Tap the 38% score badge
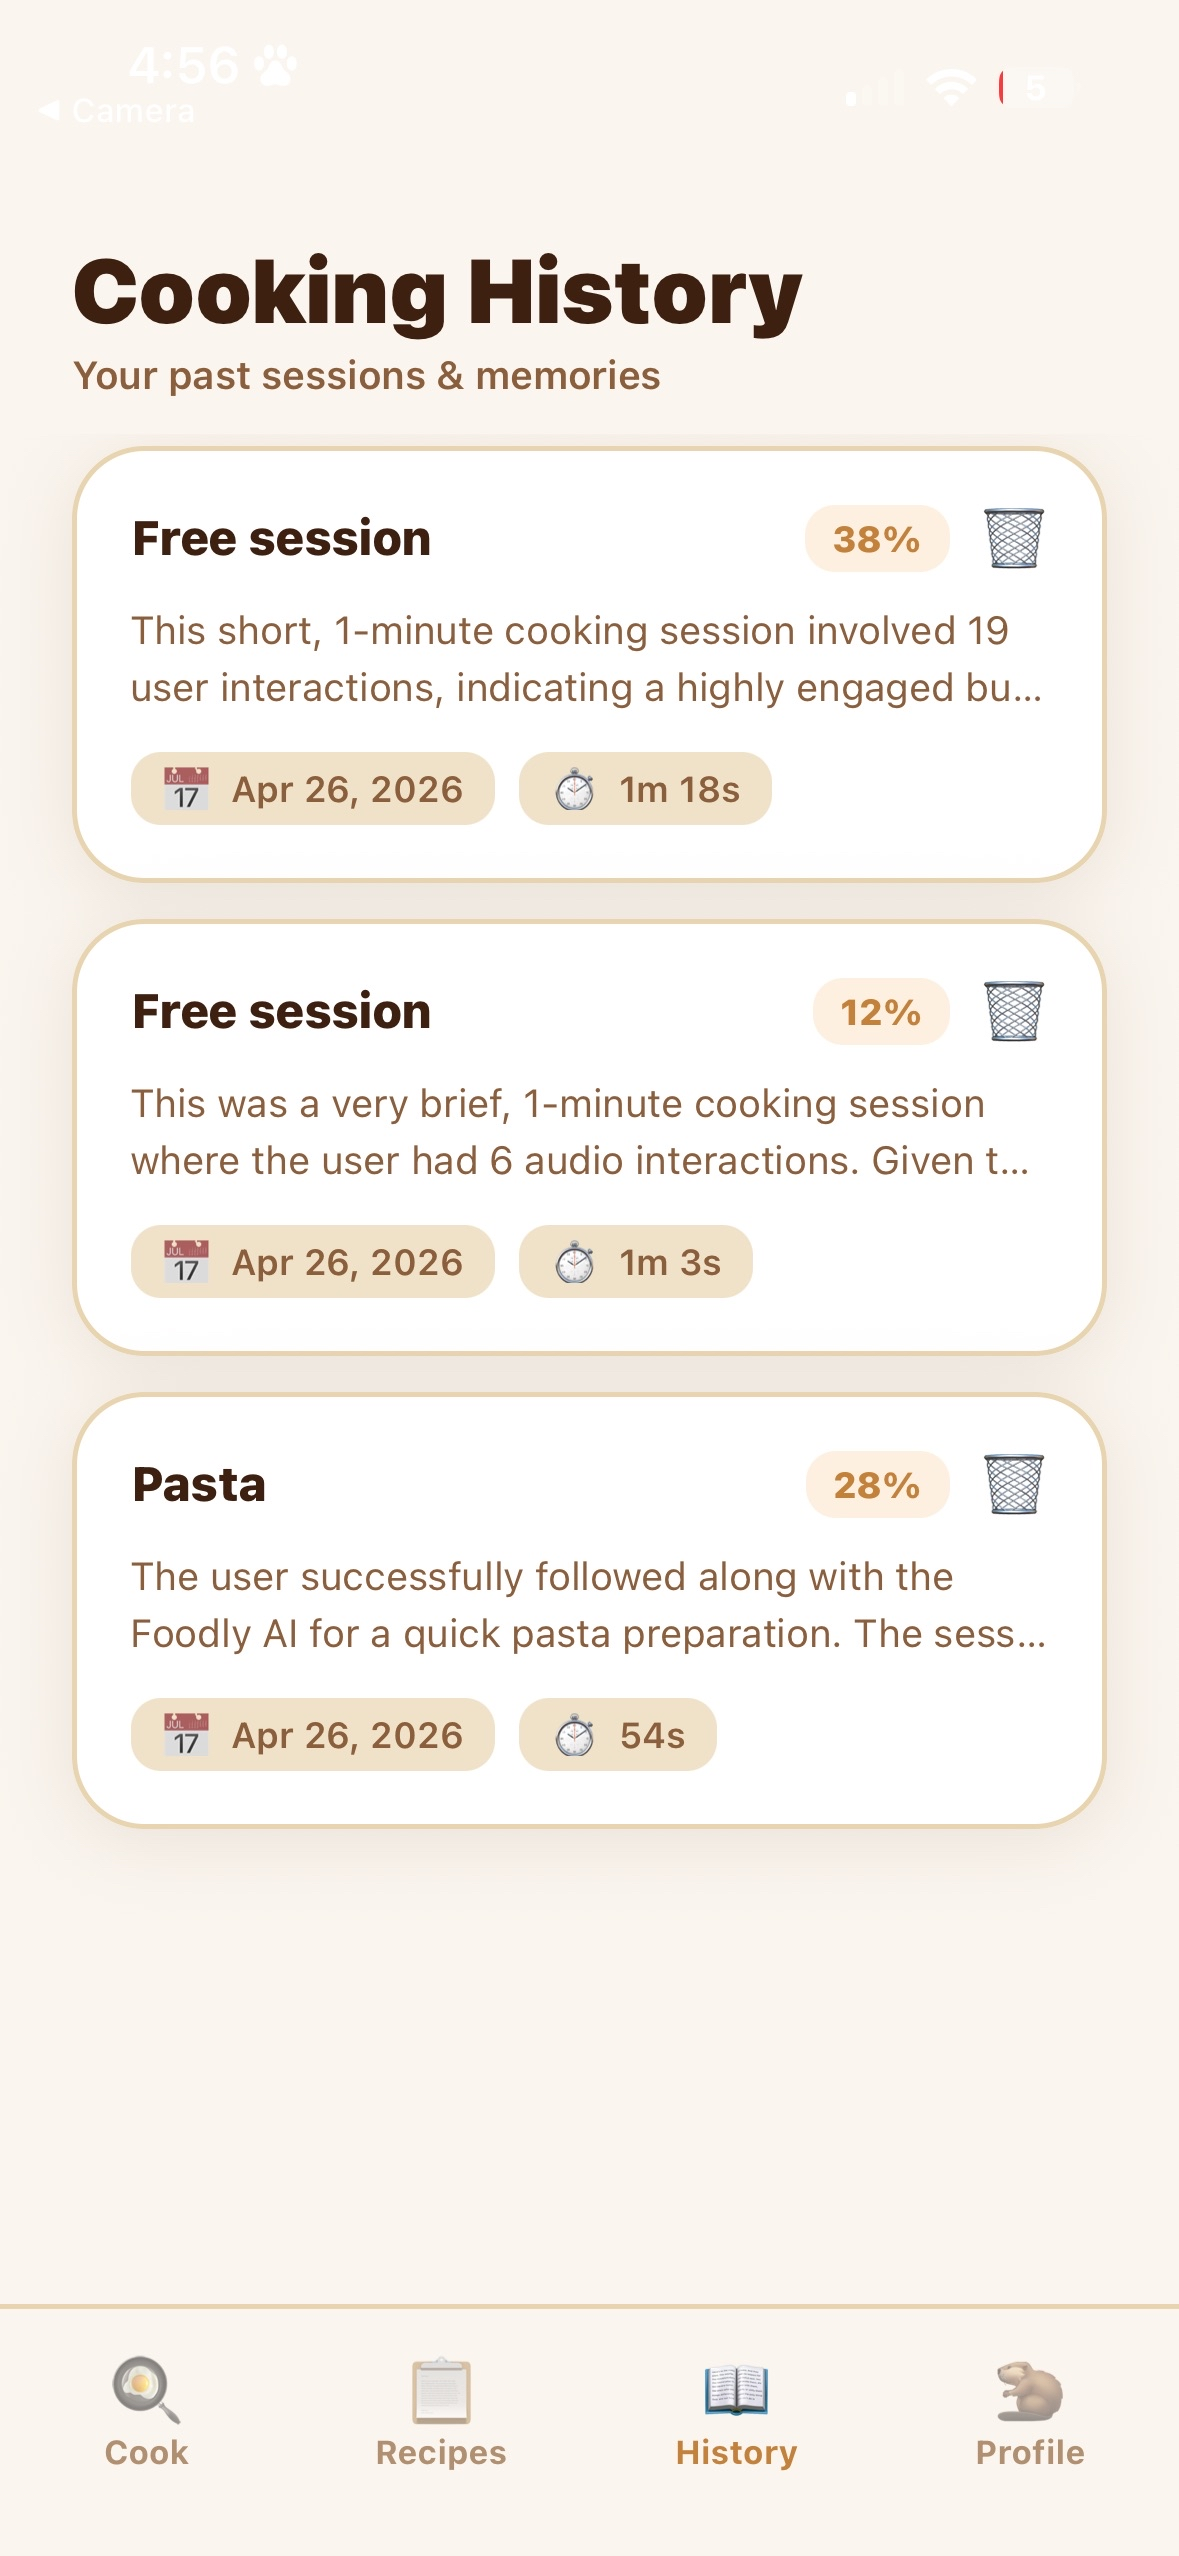This screenshot has width=1179, height=2556. pos(876,539)
